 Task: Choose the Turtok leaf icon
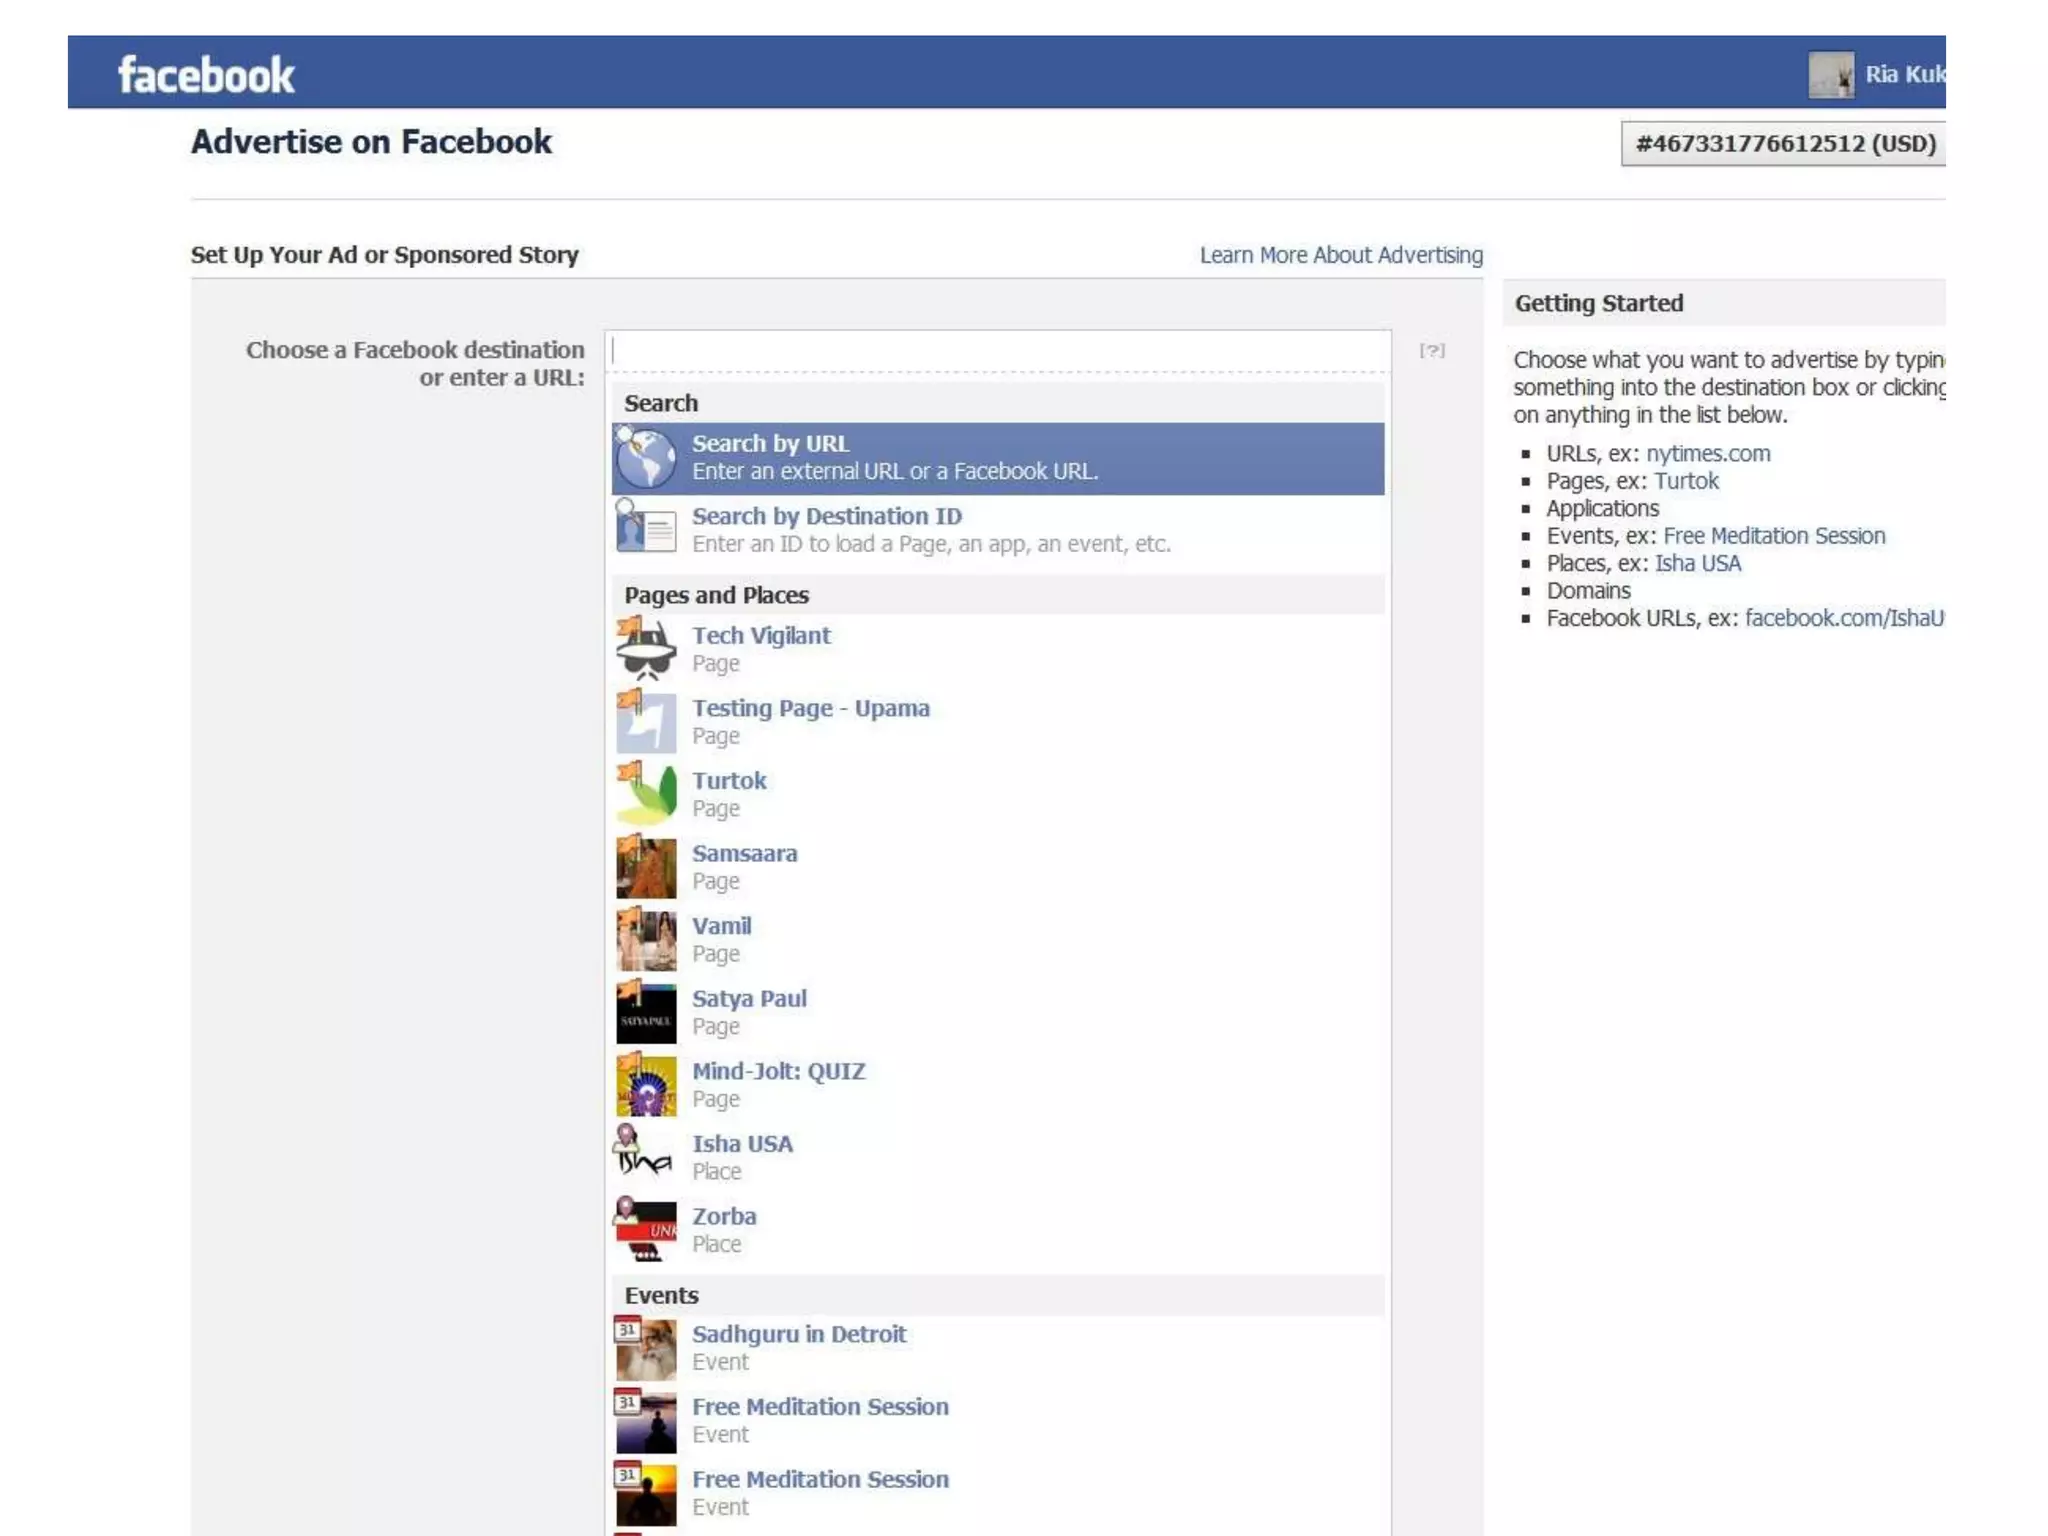pos(646,794)
